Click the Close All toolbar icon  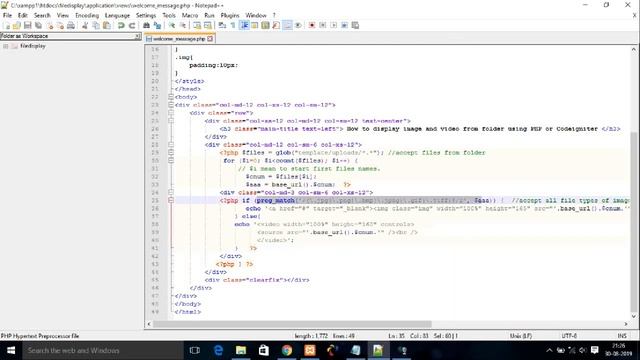[60, 25]
